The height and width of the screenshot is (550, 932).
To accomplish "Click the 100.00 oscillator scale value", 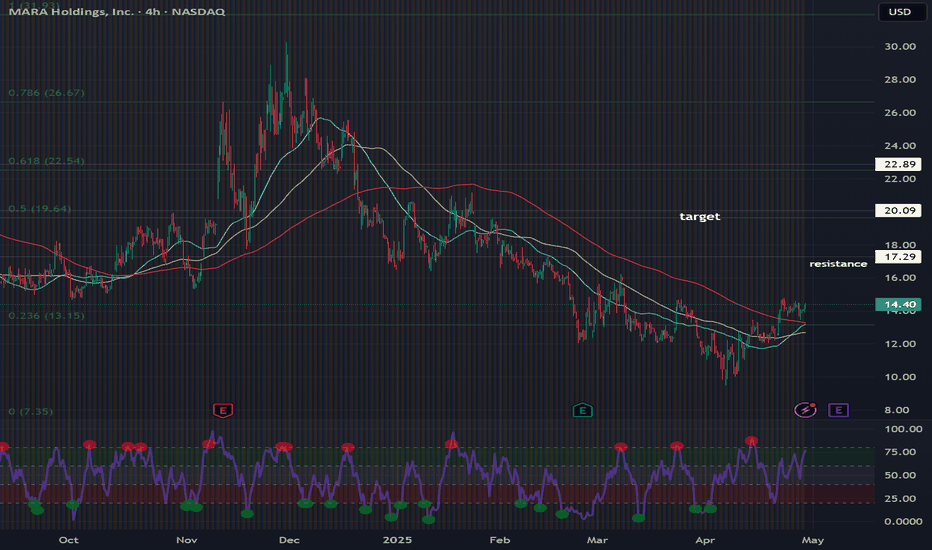I will (903, 429).
